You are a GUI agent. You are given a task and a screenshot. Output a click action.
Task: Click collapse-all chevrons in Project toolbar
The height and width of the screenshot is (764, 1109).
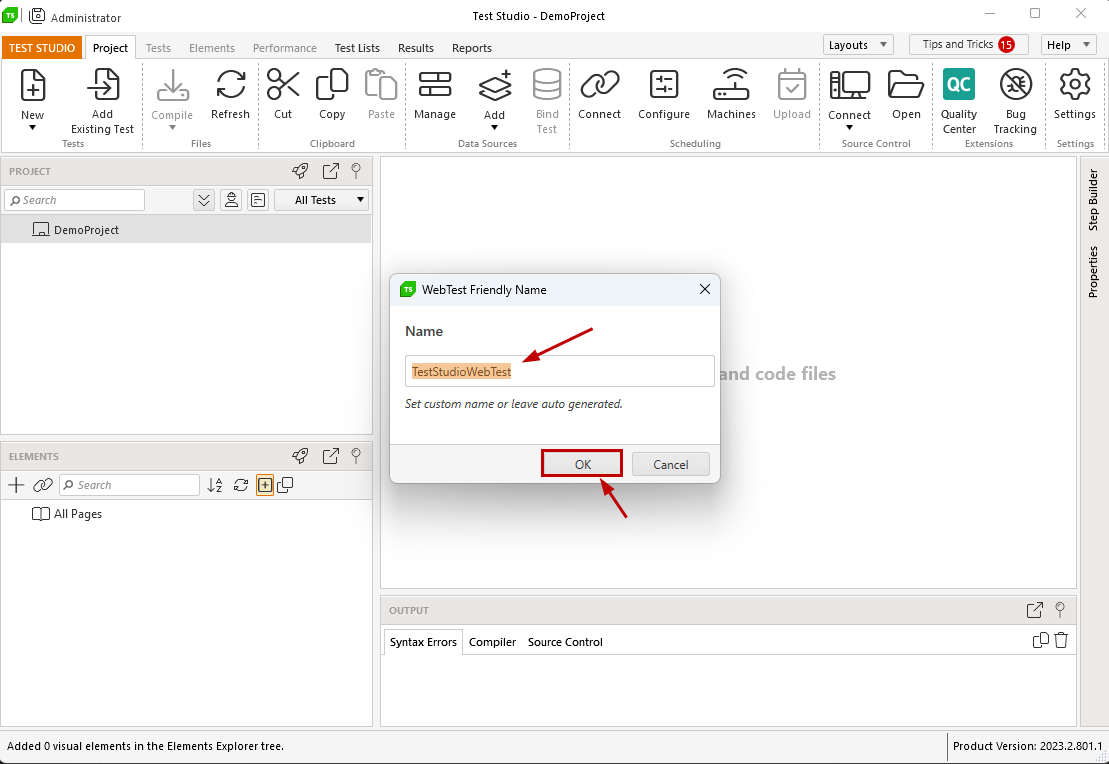[x=204, y=200]
